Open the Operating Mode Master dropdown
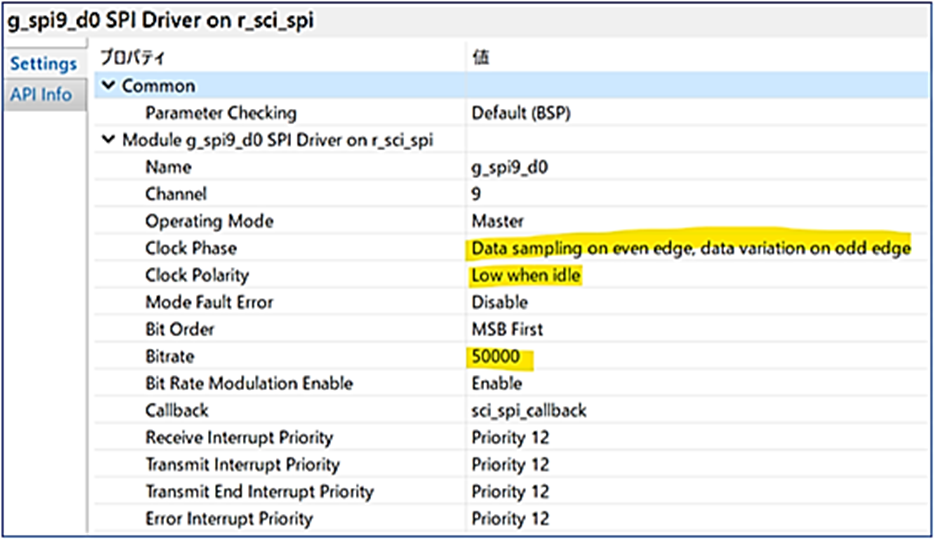Image resolution: width=934 pixels, height=539 pixels. click(497, 221)
